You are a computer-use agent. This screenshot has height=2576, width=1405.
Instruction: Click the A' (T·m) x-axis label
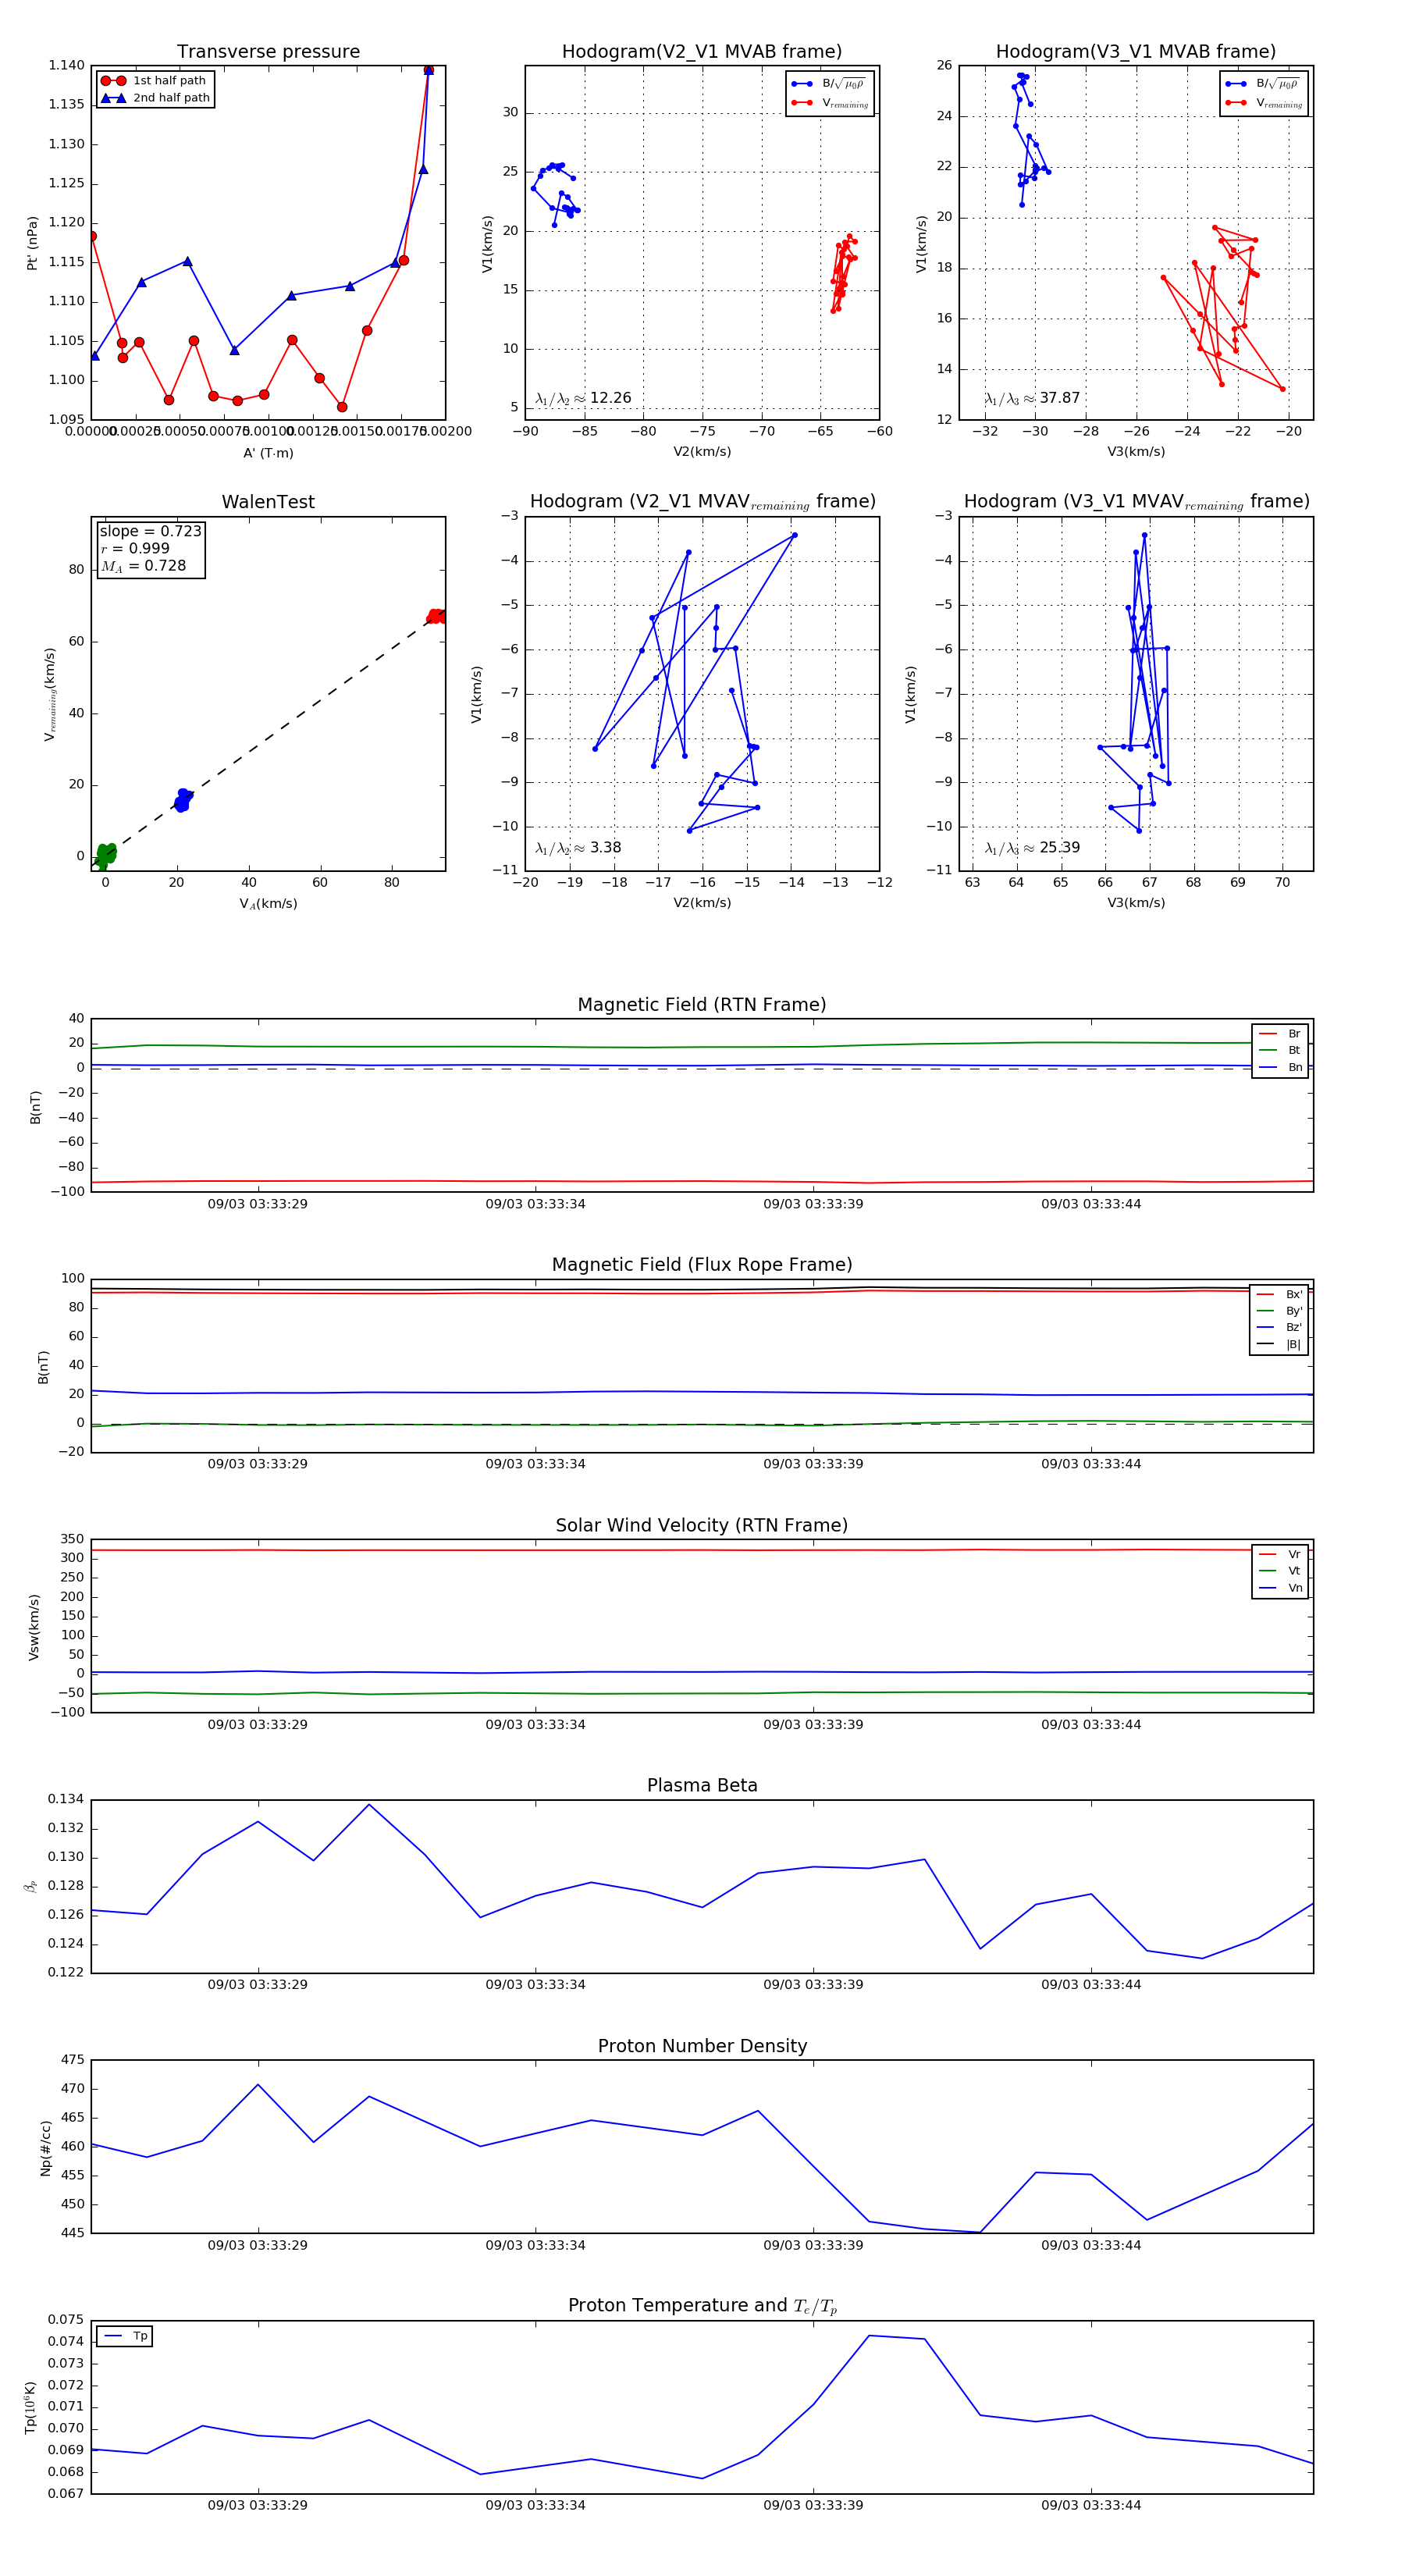point(268,453)
